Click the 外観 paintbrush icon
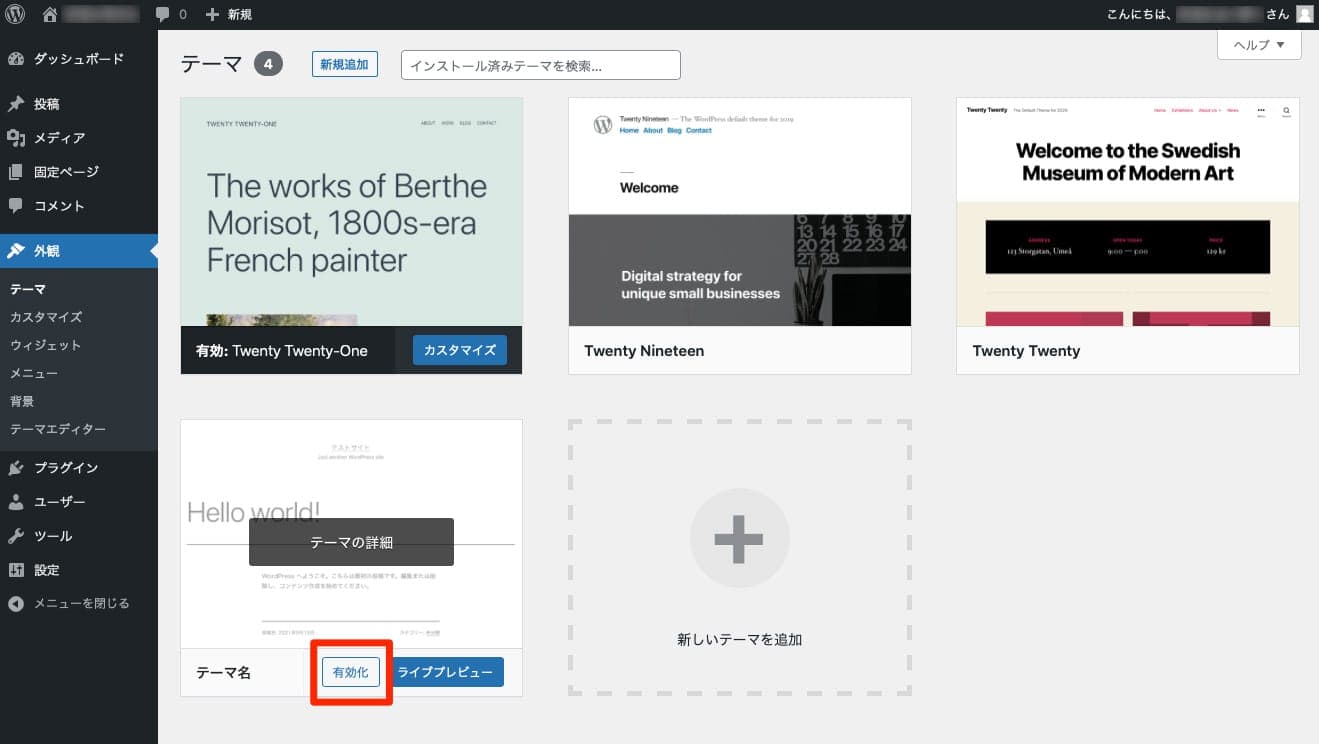This screenshot has width=1319, height=744. [x=16, y=251]
